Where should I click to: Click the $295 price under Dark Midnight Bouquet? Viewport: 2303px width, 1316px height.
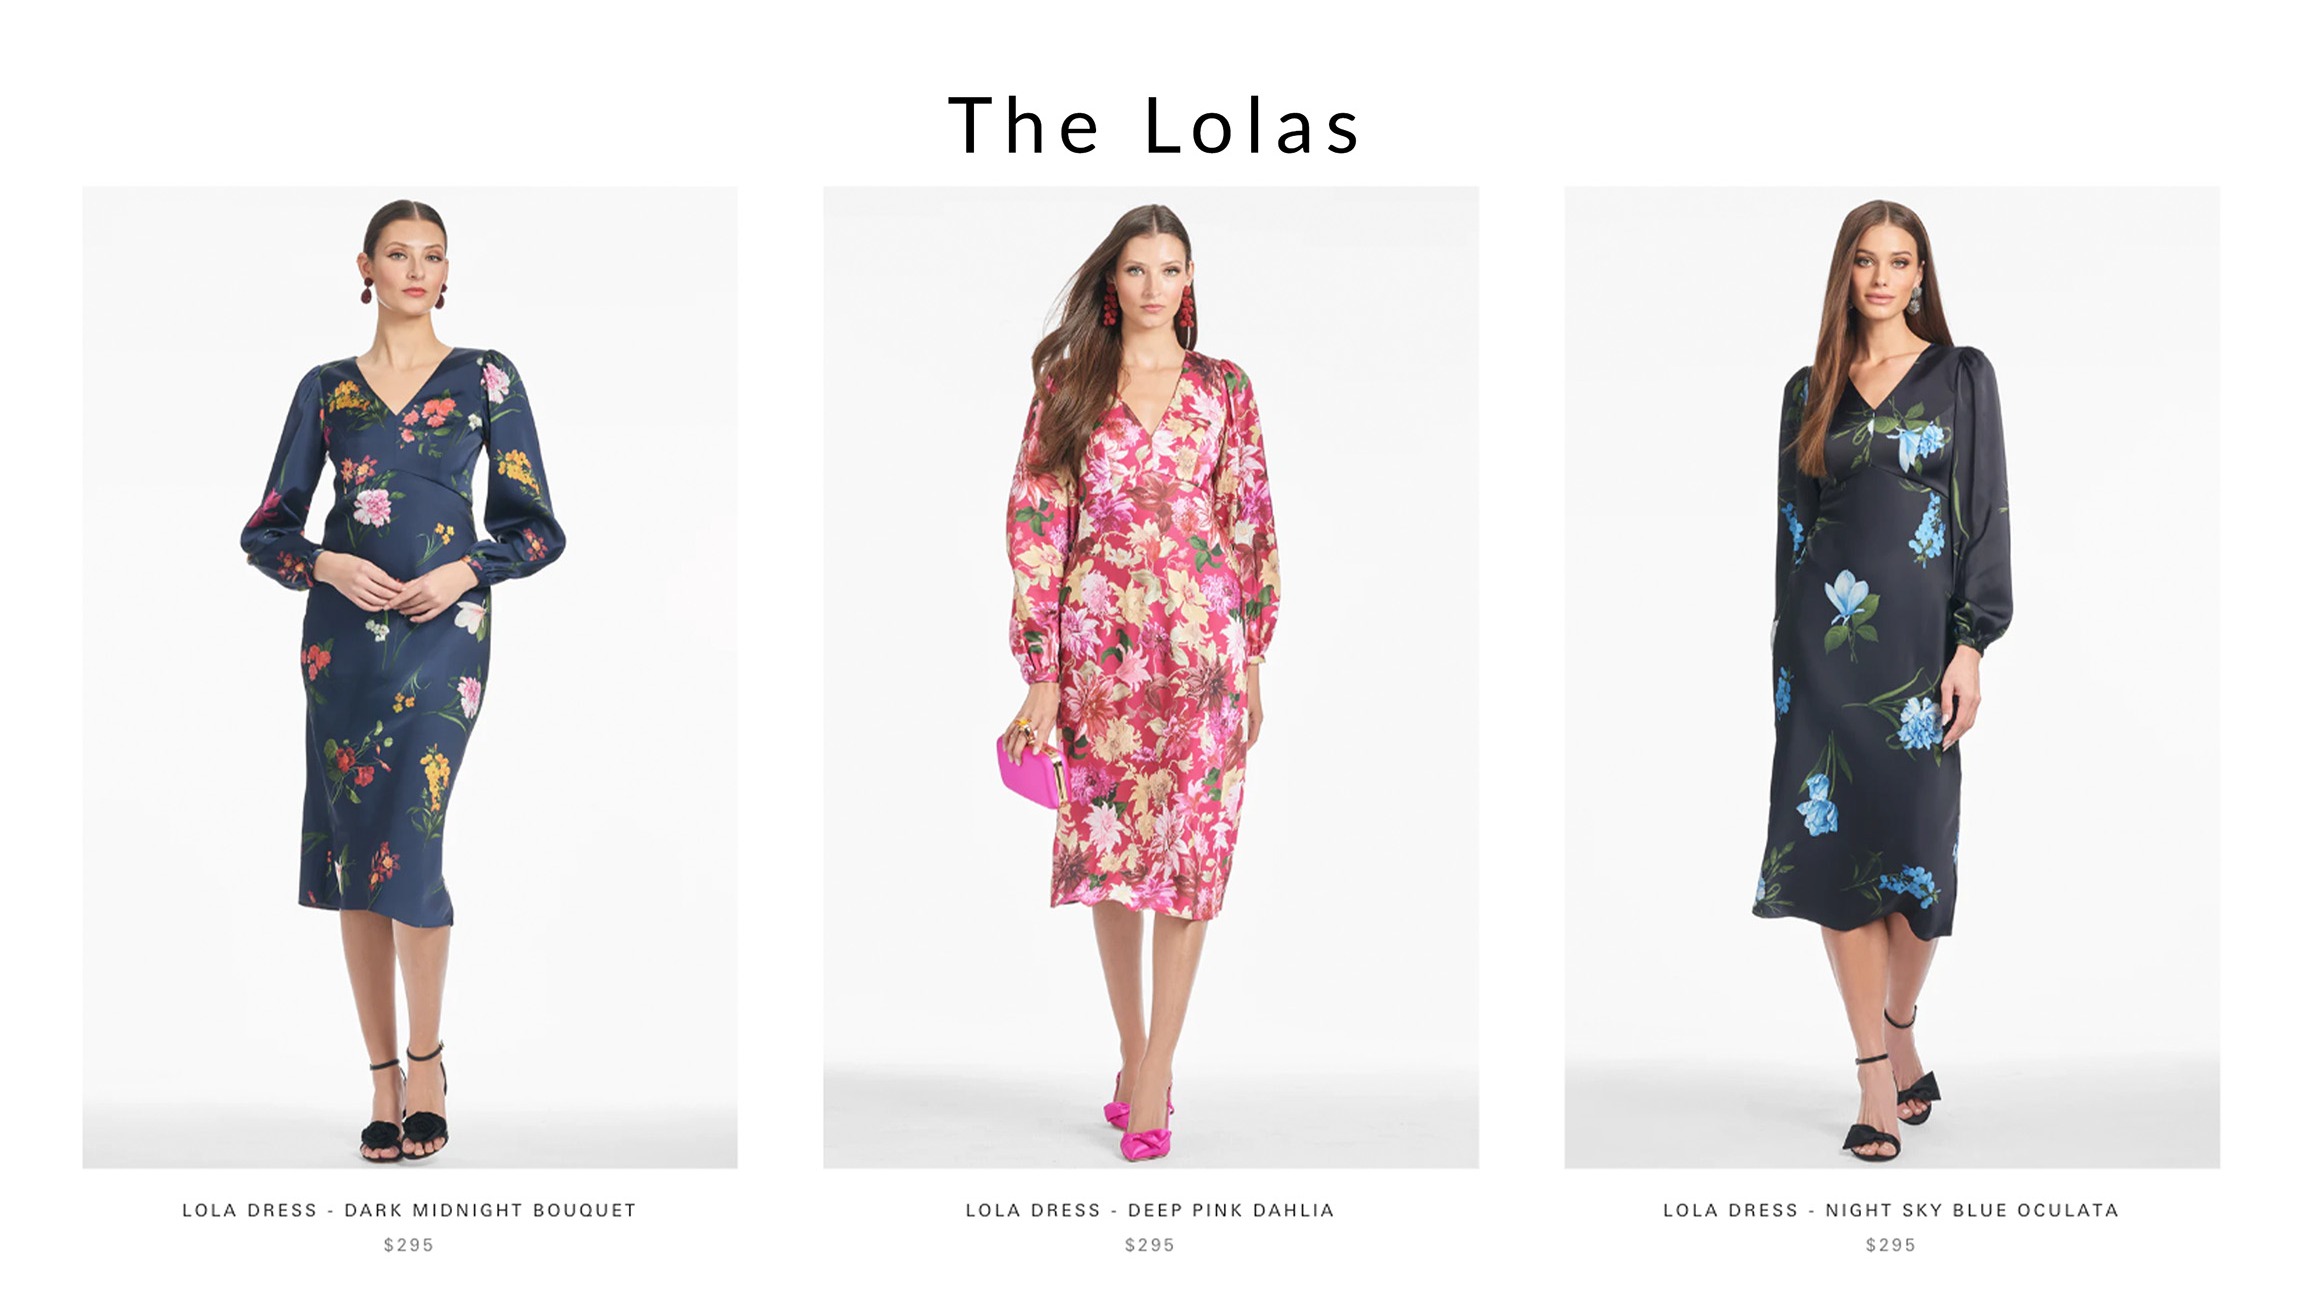pos(409,1245)
